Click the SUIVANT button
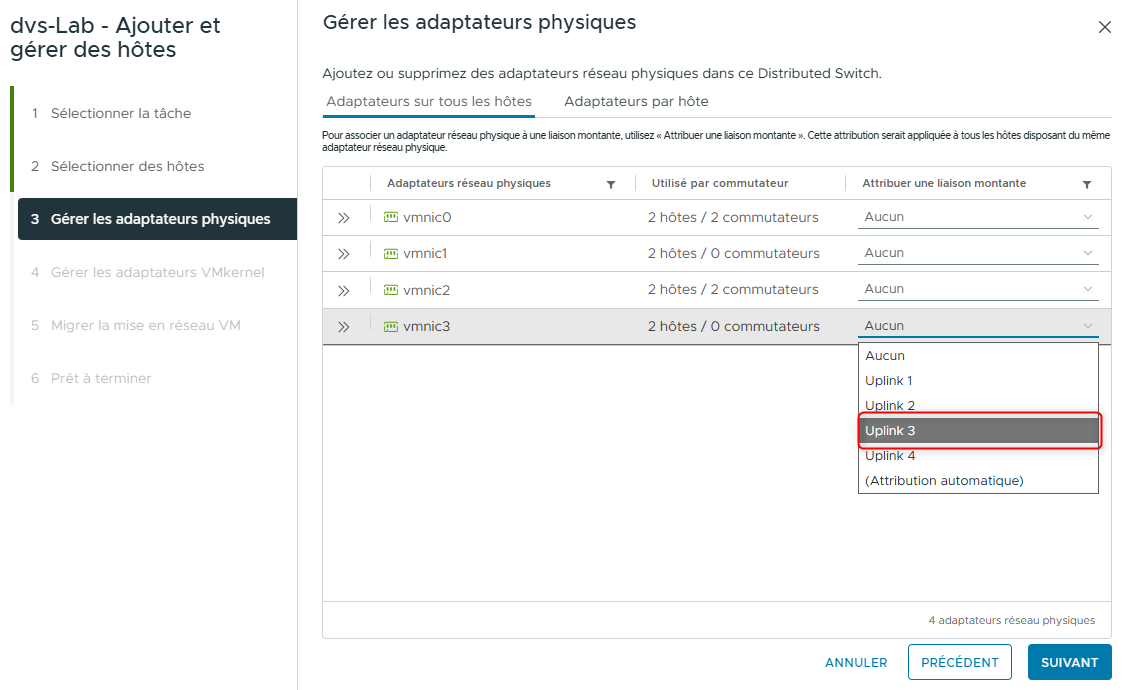Screen dimensions: 1125x690 point(1069,662)
